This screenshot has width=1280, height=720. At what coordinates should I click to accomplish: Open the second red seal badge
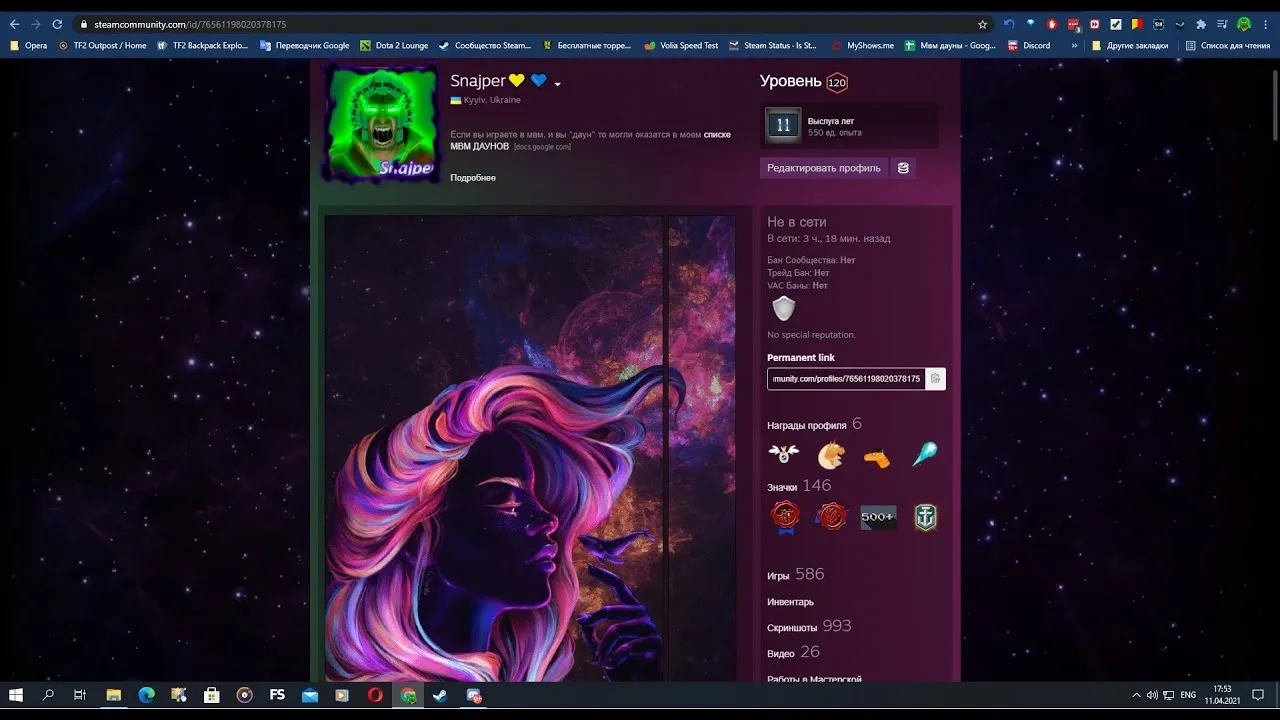pyautogui.click(x=831, y=517)
